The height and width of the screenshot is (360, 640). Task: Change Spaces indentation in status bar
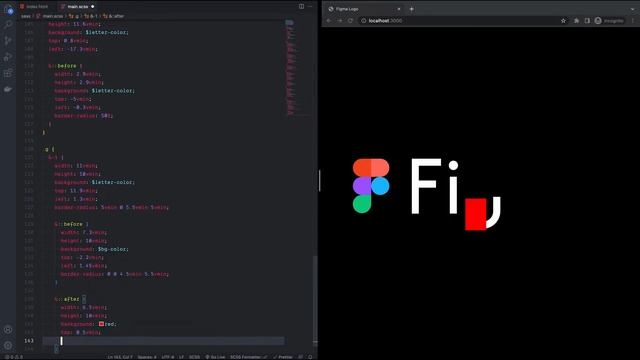pyautogui.click(x=147, y=357)
